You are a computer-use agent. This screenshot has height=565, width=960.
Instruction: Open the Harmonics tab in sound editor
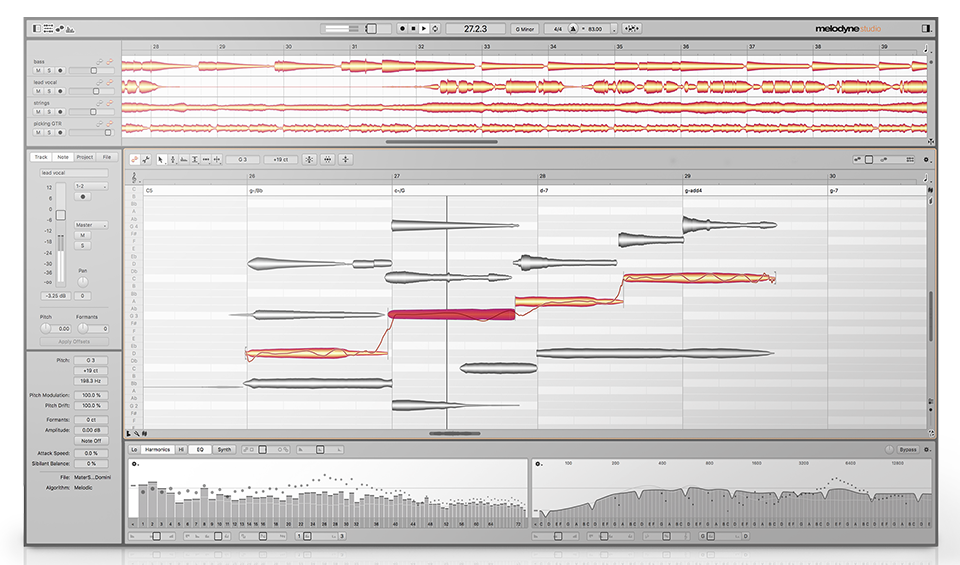(157, 450)
